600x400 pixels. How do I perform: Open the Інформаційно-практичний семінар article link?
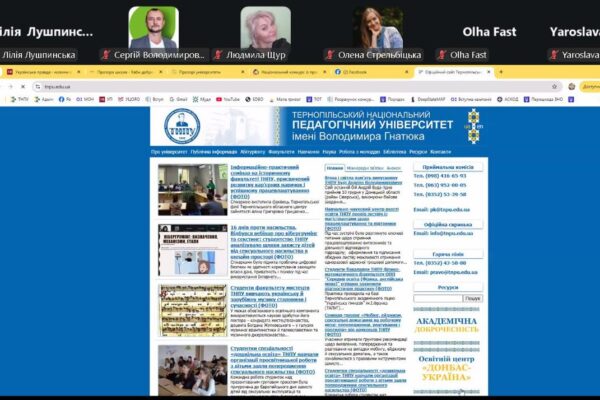point(270,182)
